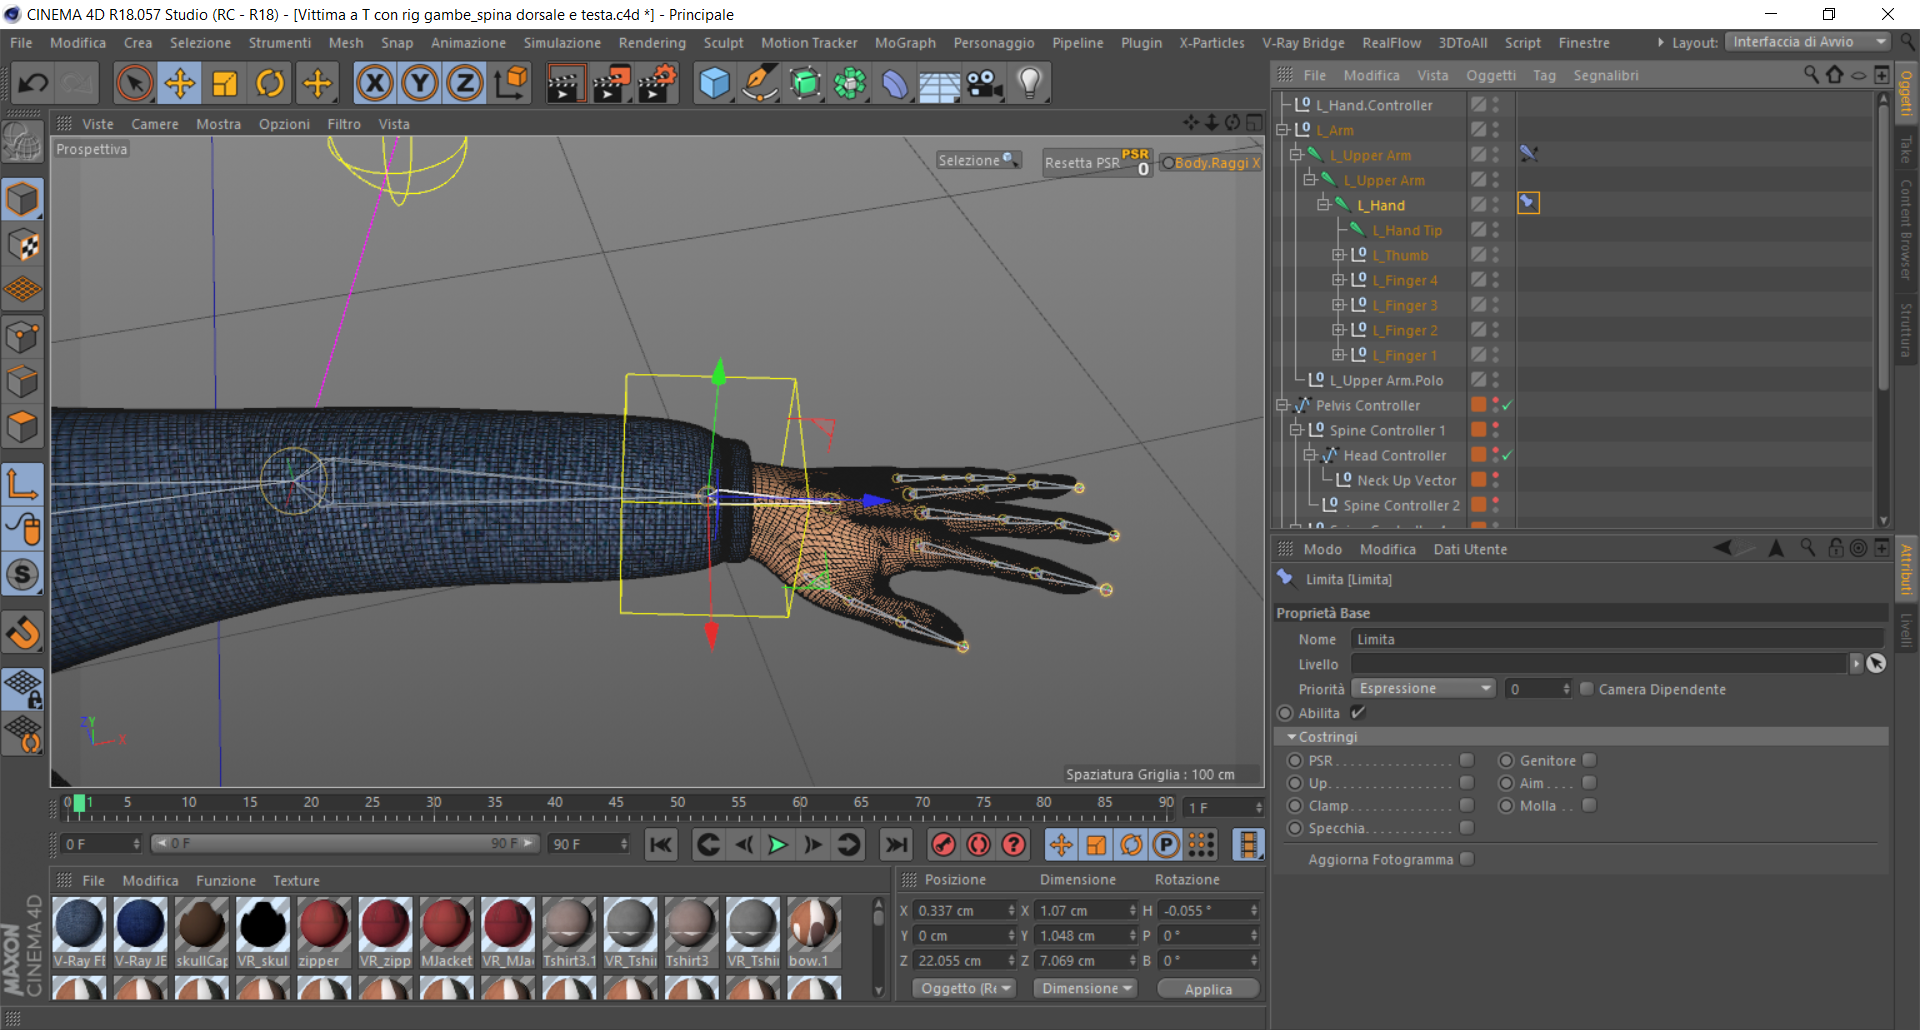Select the Live Selection tool
Image resolution: width=1920 pixels, height=1030 pixels.
pos(134,84)
